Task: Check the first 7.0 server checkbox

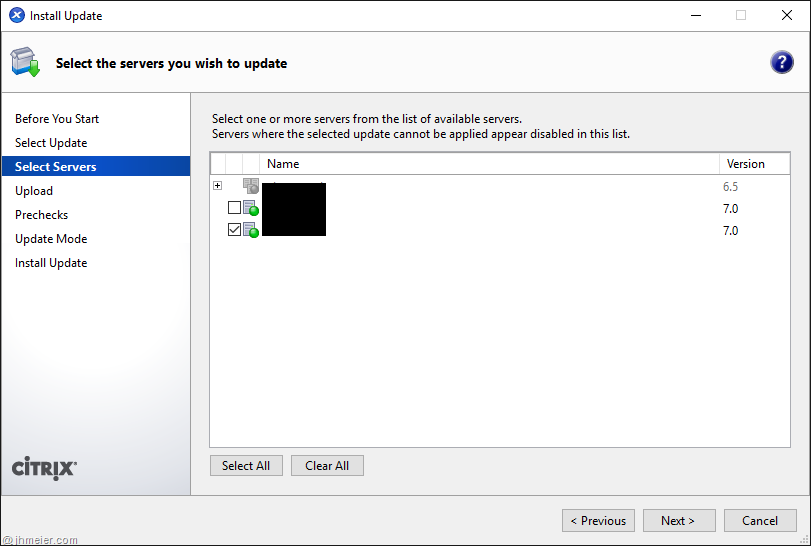Action: click(234, 208)
